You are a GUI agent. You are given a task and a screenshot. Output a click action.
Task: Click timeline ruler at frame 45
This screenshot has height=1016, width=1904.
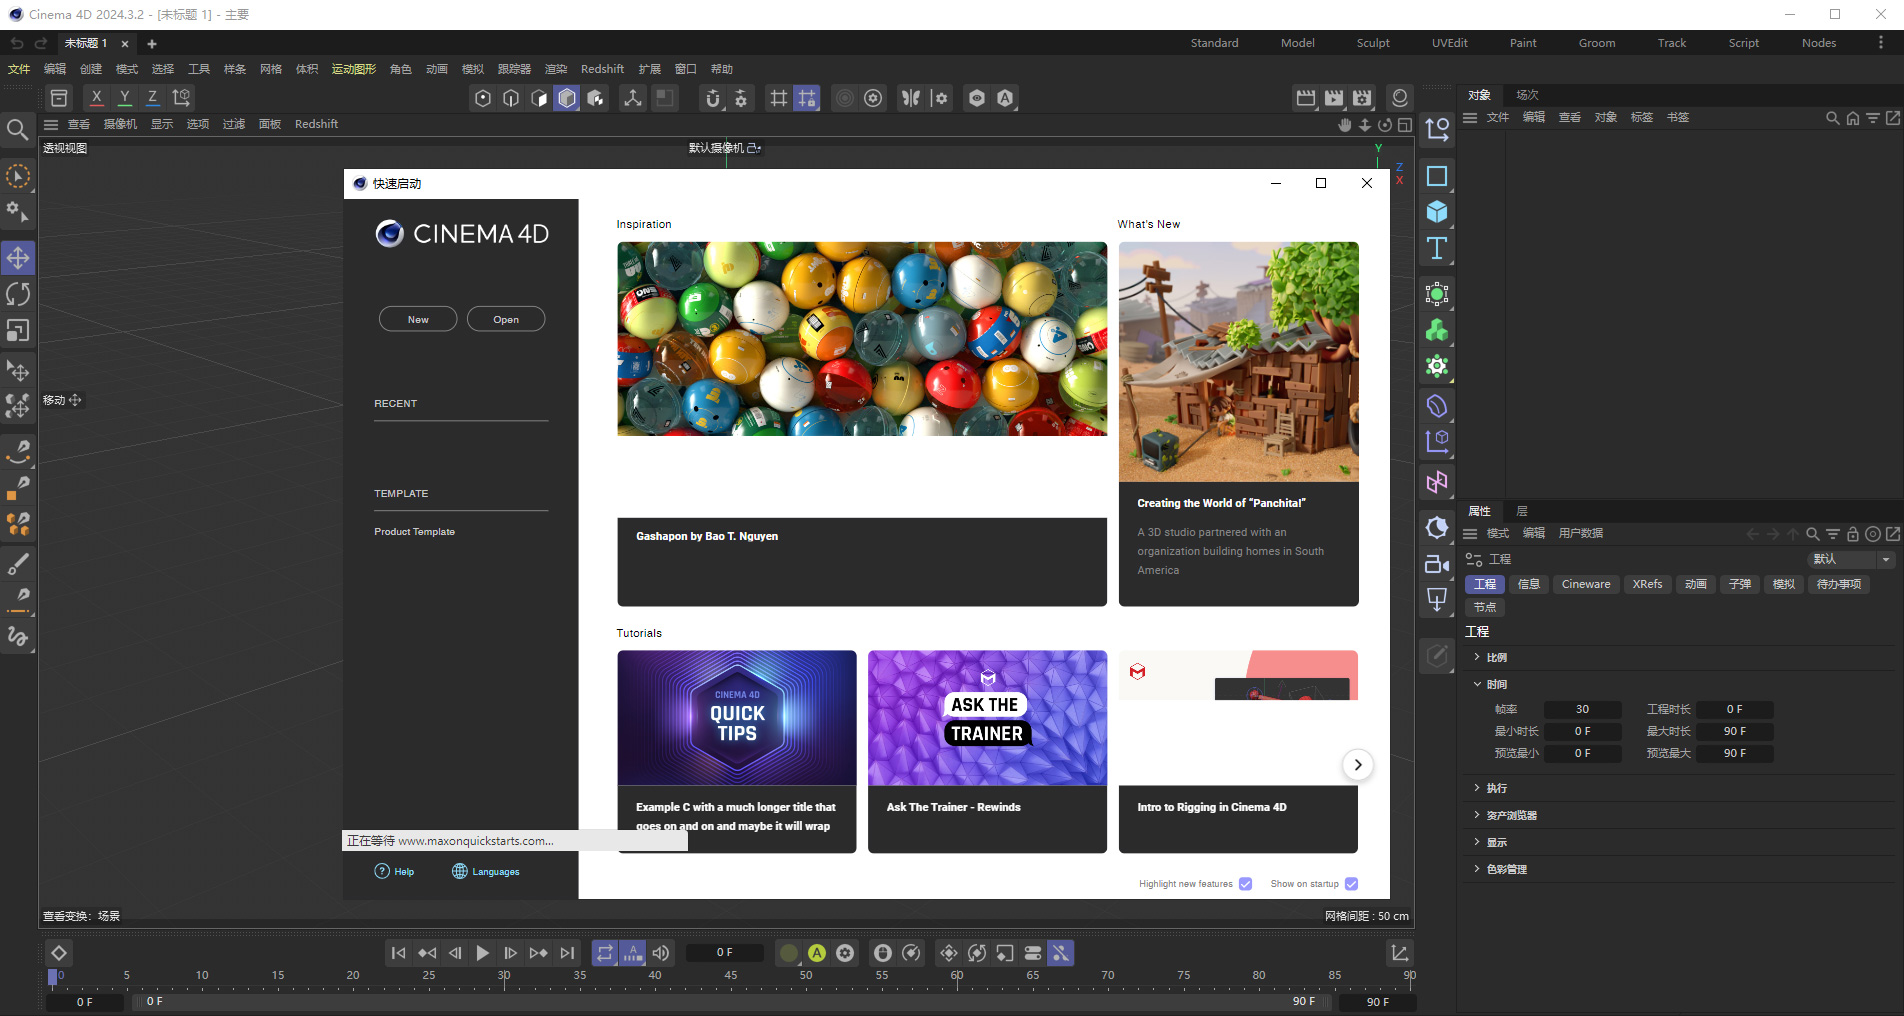click(x=731, y=978)
